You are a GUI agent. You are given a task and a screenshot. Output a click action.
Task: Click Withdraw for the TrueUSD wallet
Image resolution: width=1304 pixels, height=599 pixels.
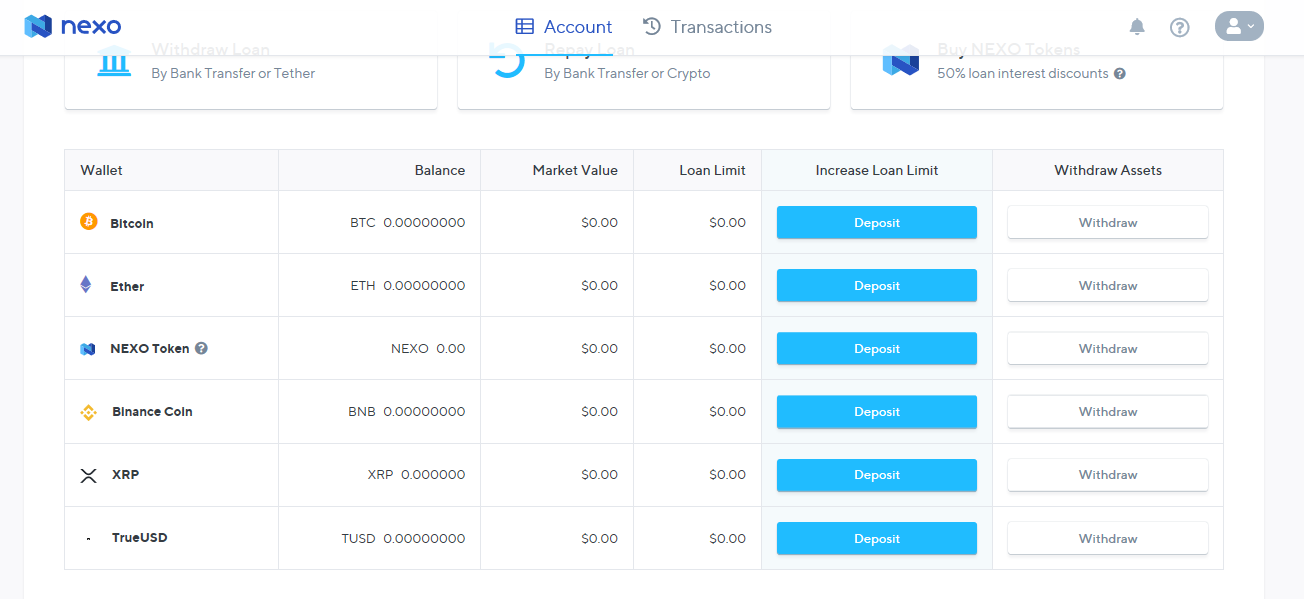[1107, 538]
